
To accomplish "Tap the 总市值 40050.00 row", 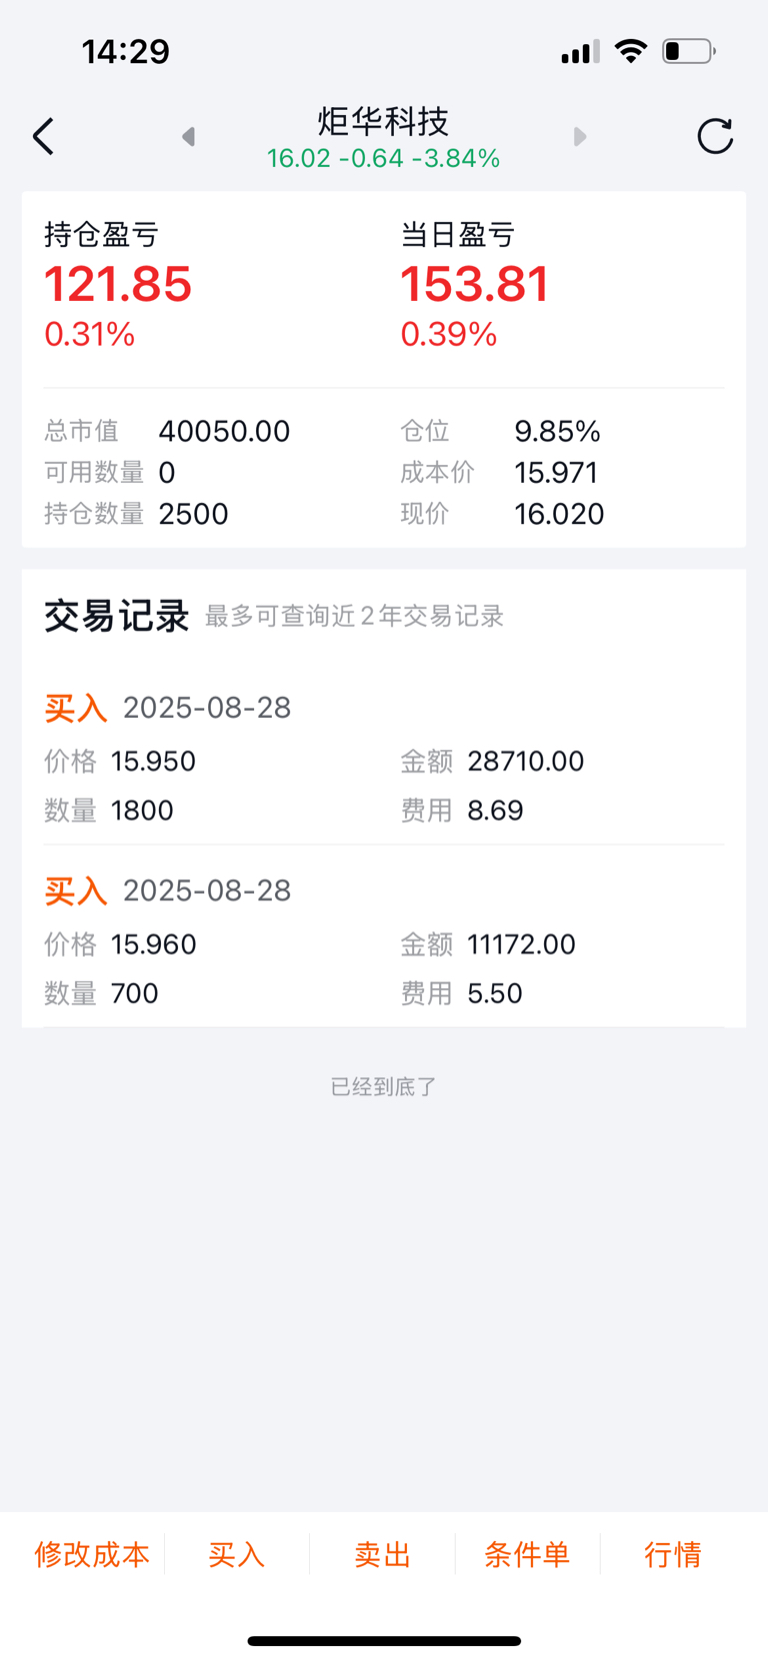I will point(167,431).
